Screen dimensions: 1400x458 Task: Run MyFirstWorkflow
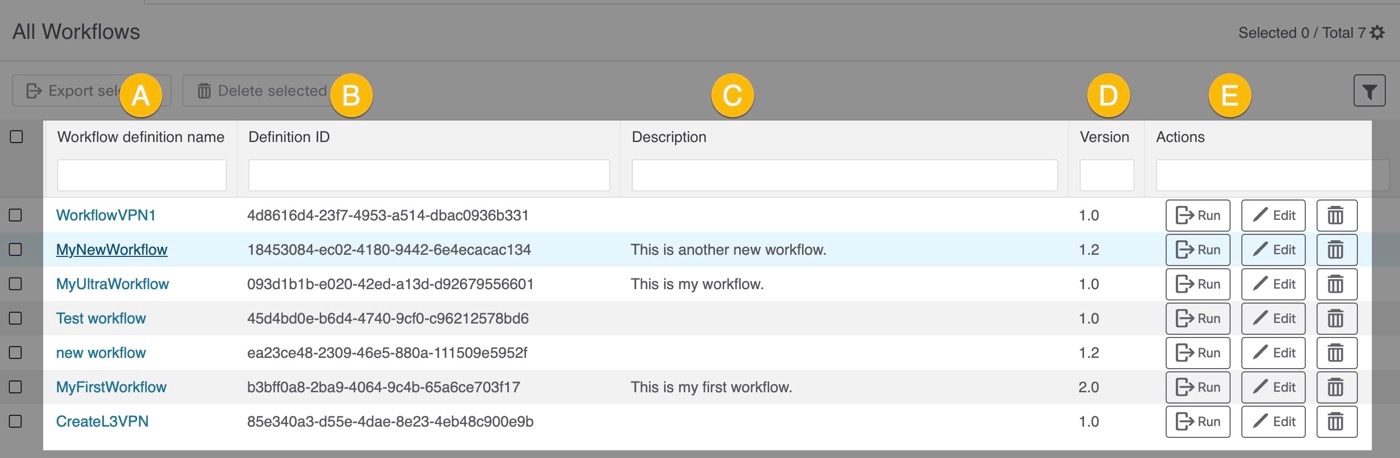[x=1198, y=387]
